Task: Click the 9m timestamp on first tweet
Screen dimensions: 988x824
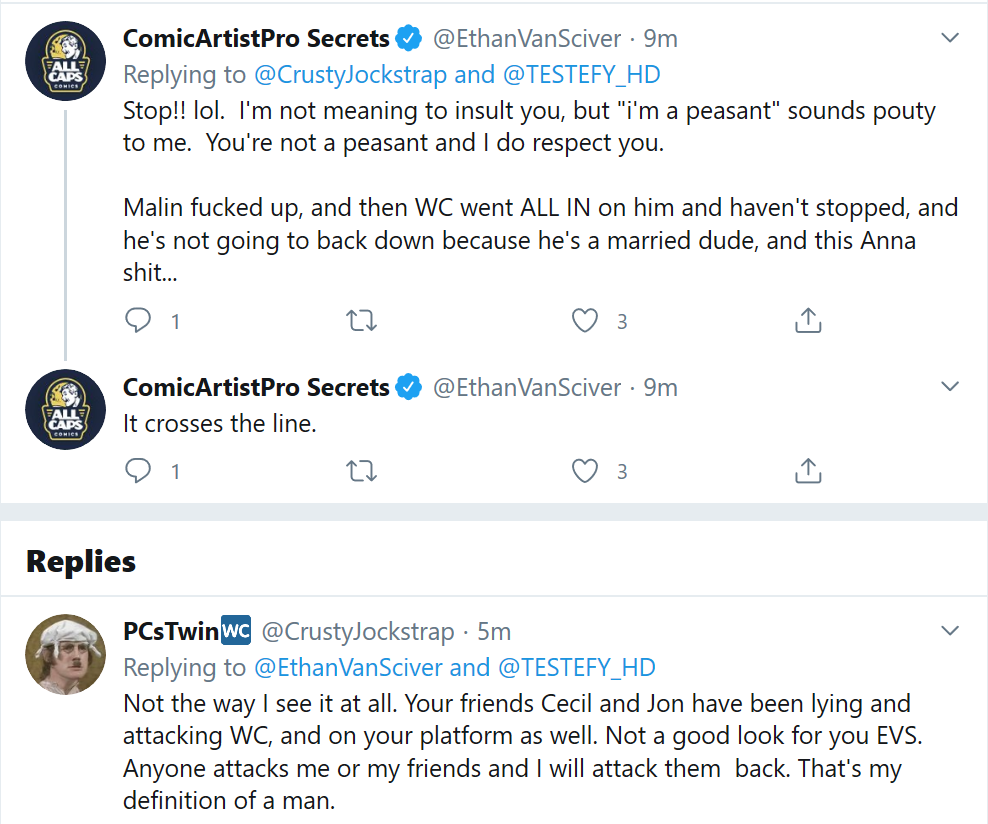Action: (660, 39)
